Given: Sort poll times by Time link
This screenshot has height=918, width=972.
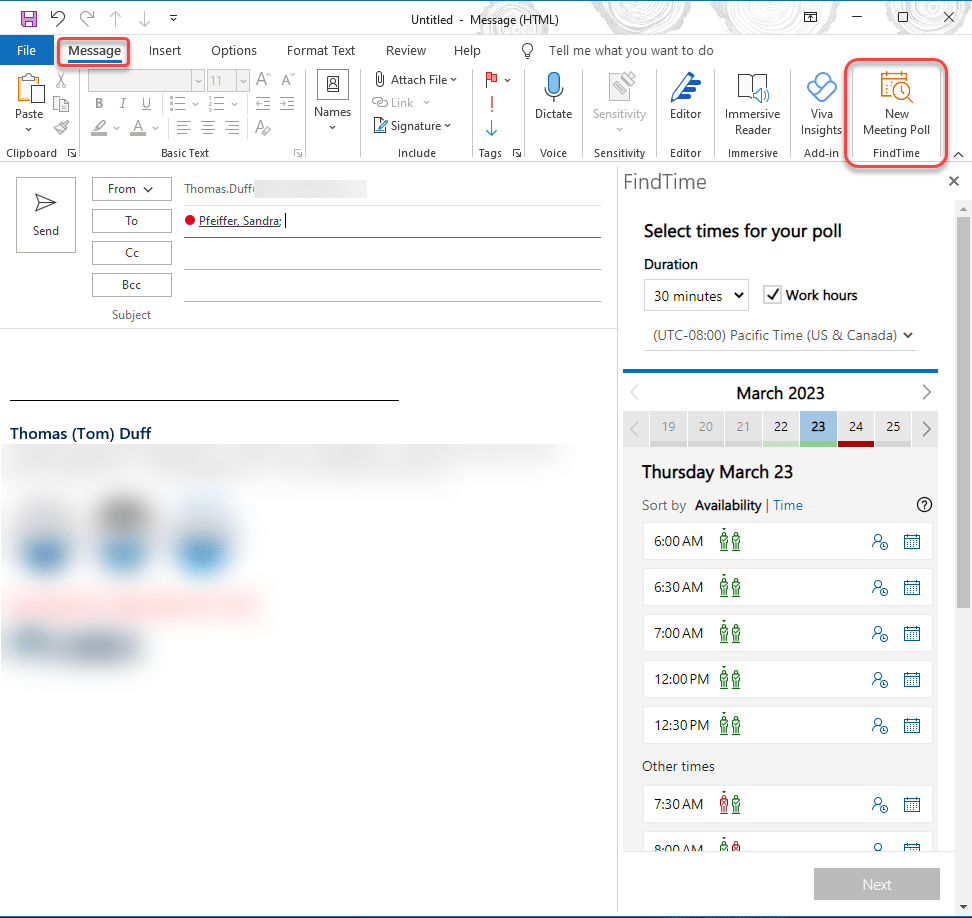Looking at the screenshot, I should (x=788, y=506).
